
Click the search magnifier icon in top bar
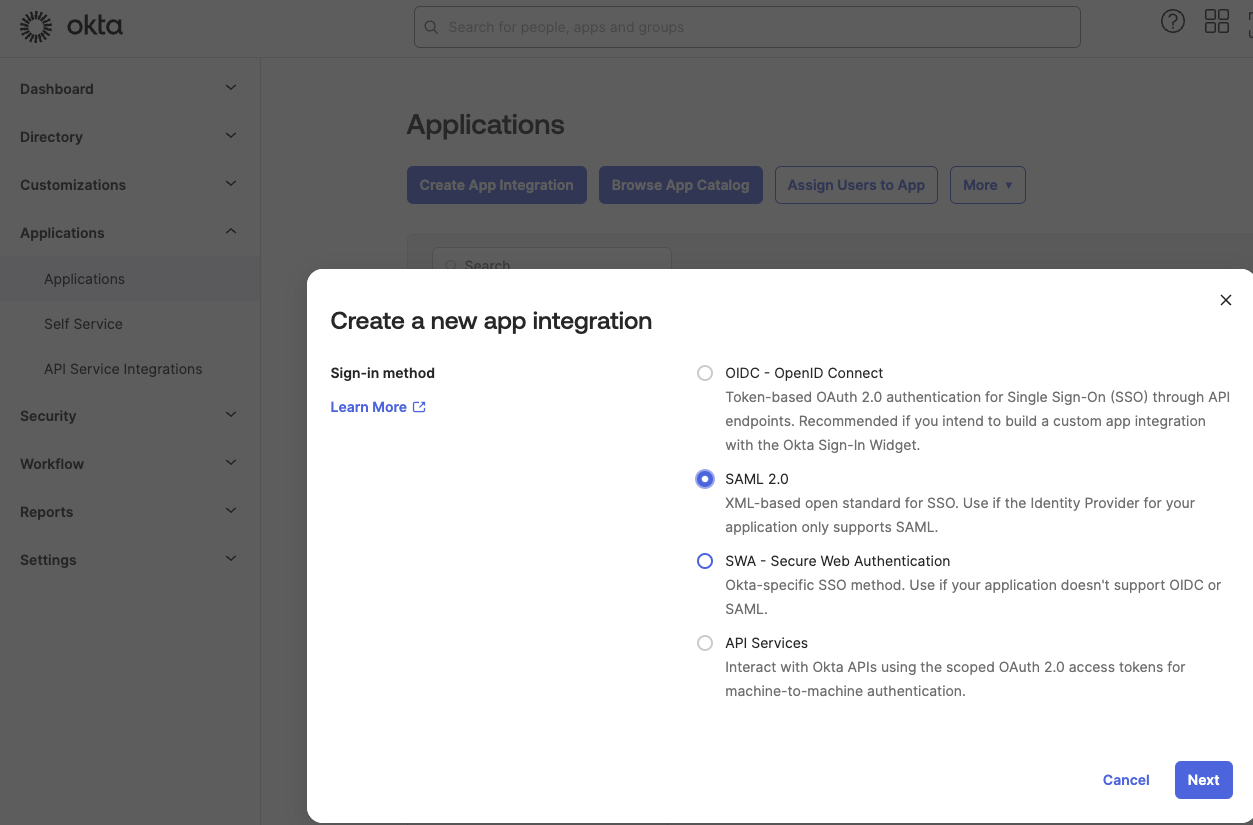pyautogui.click(x=431, y=27)
